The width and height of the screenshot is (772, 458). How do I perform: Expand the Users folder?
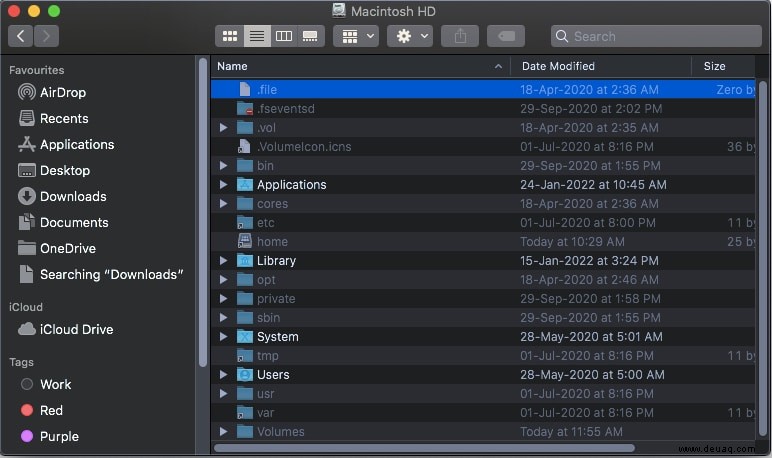224,375
